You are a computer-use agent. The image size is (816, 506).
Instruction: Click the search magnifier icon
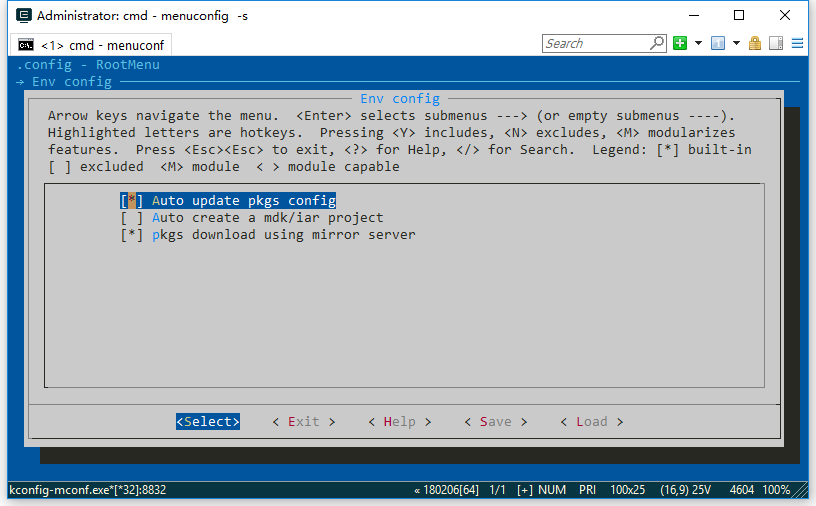[657, 43]
